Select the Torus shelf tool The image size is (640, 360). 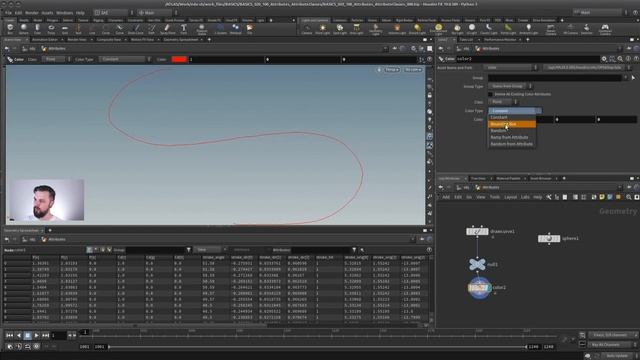tap(51, 29)
